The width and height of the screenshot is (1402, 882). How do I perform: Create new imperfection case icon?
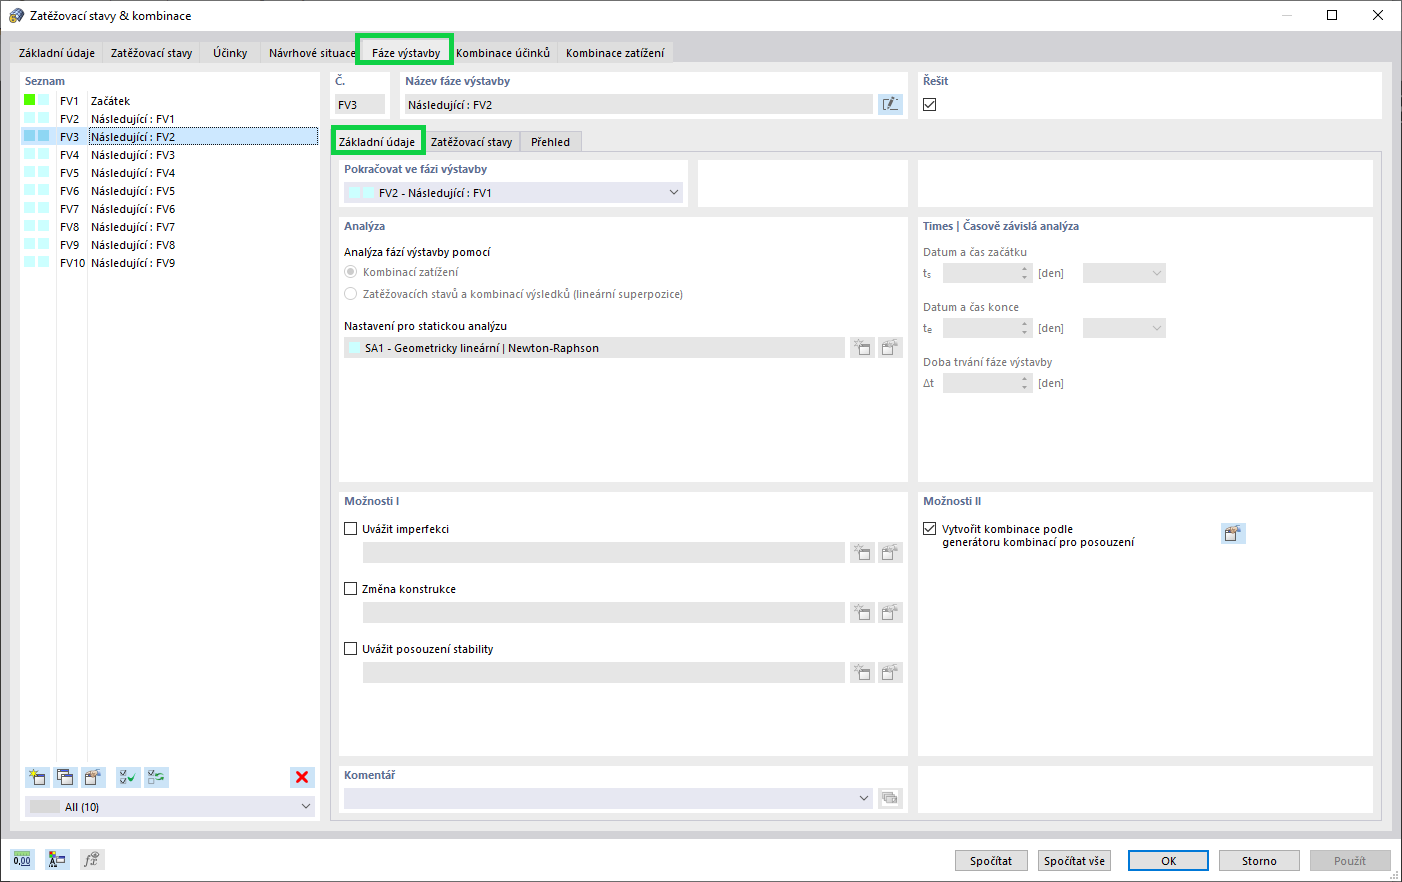(862, 552)
